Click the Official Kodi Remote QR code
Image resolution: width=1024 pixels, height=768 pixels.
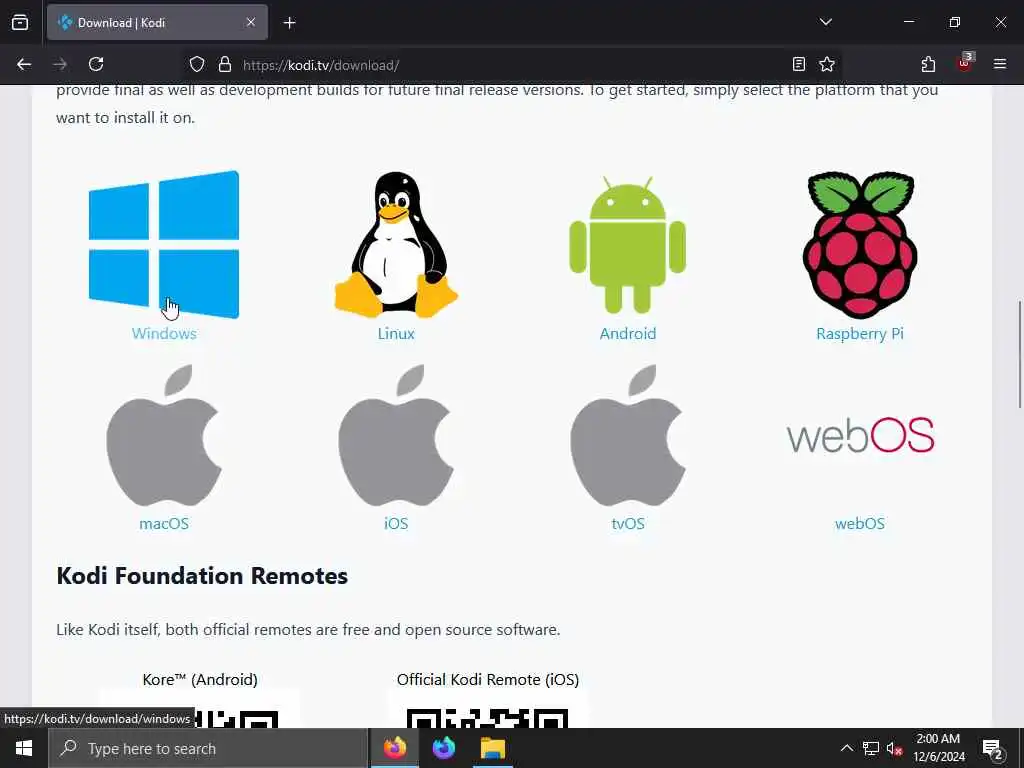point(488,711)
